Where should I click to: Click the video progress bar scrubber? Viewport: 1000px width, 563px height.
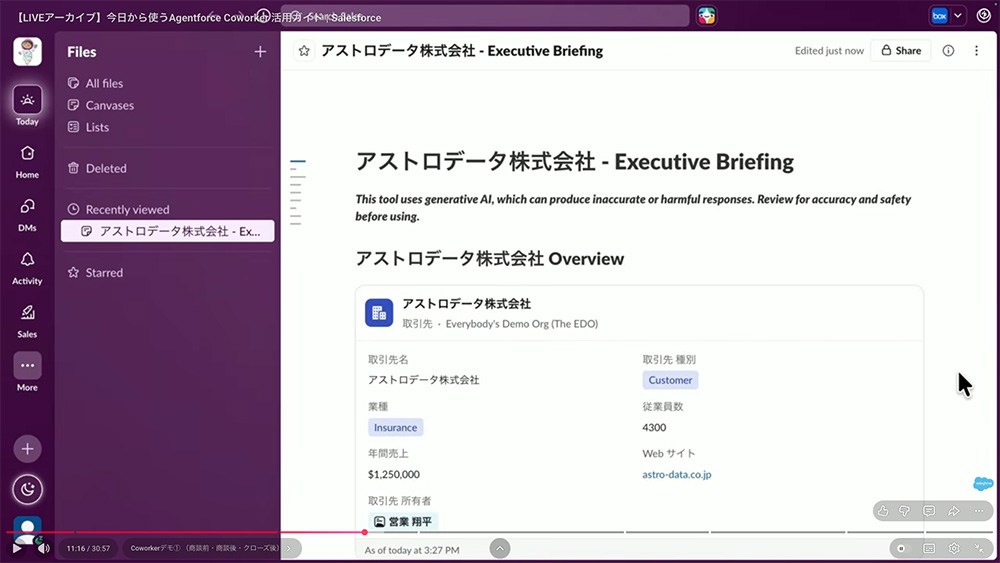(x=364, y=532)
